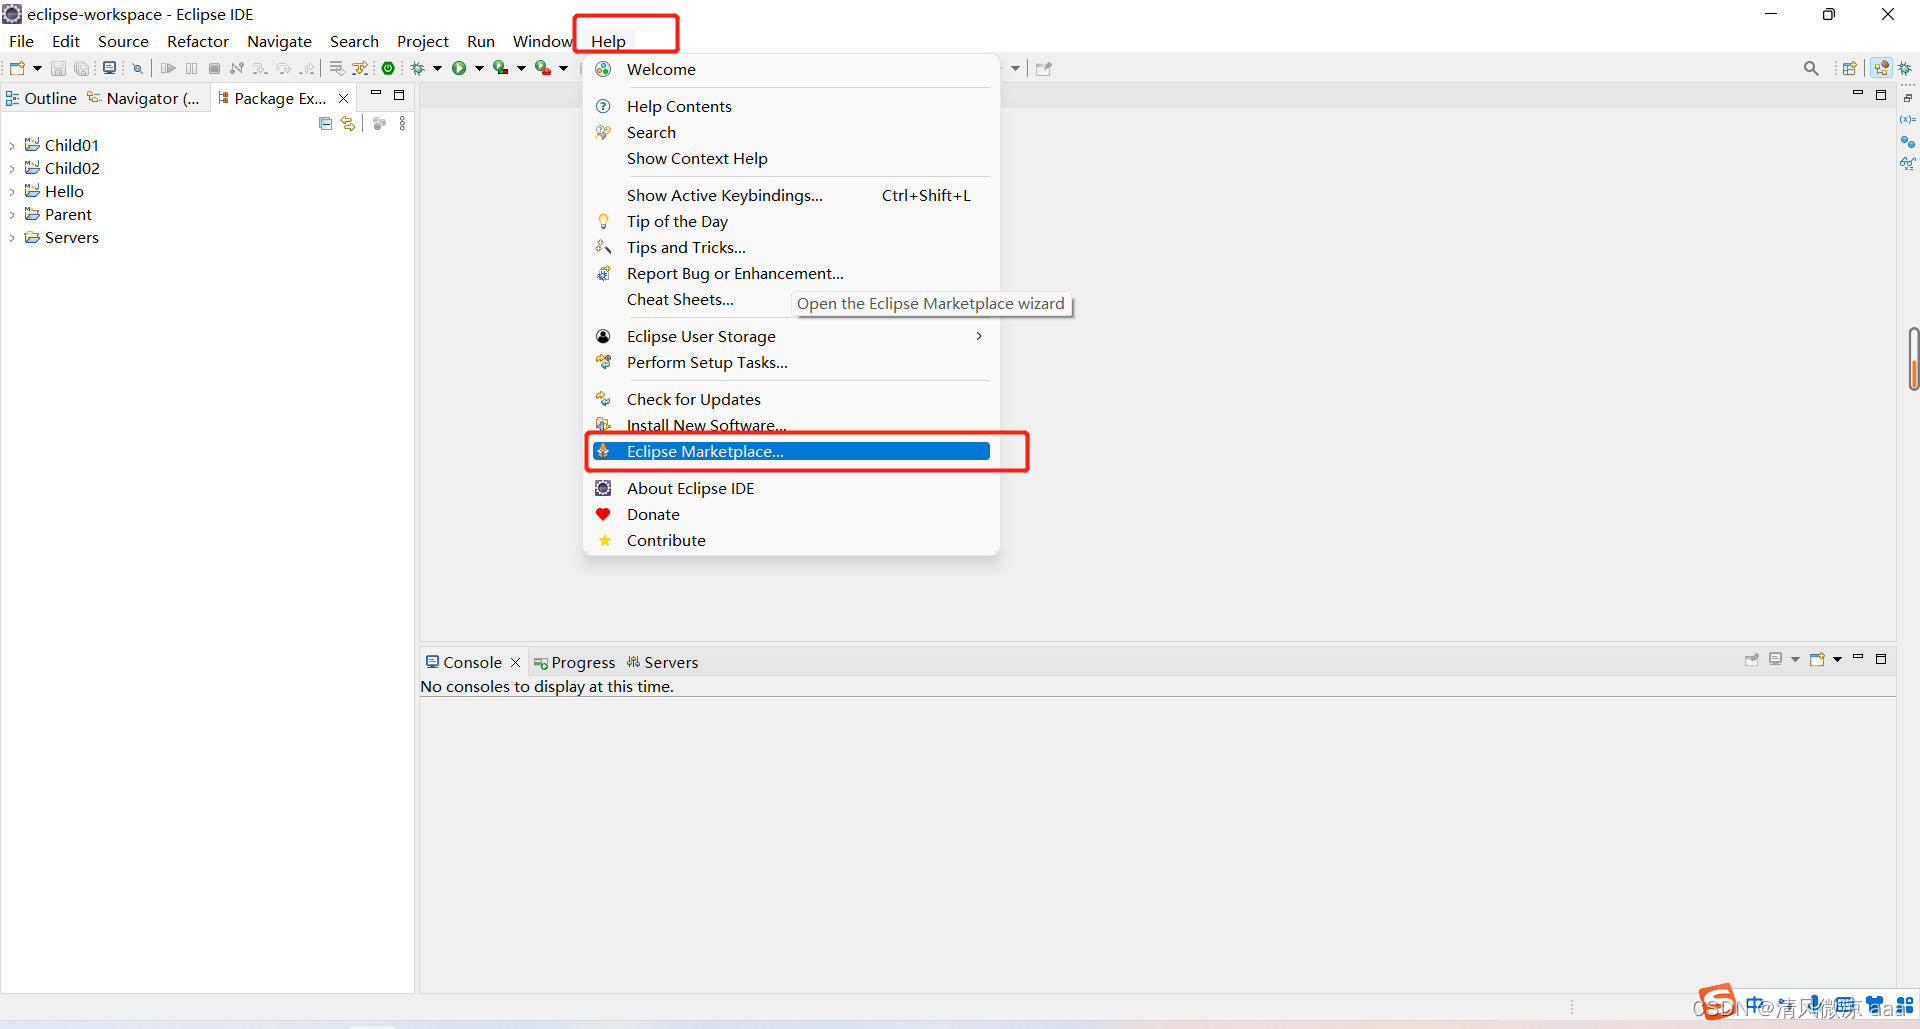Click the Resume debug icon

point(168,69)
